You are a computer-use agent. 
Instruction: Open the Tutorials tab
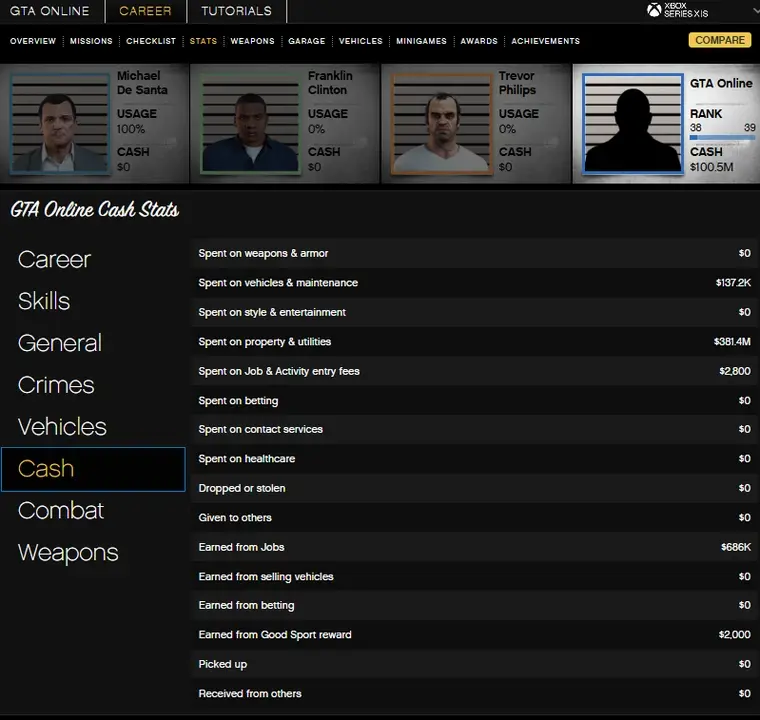[x=236, y=11]
